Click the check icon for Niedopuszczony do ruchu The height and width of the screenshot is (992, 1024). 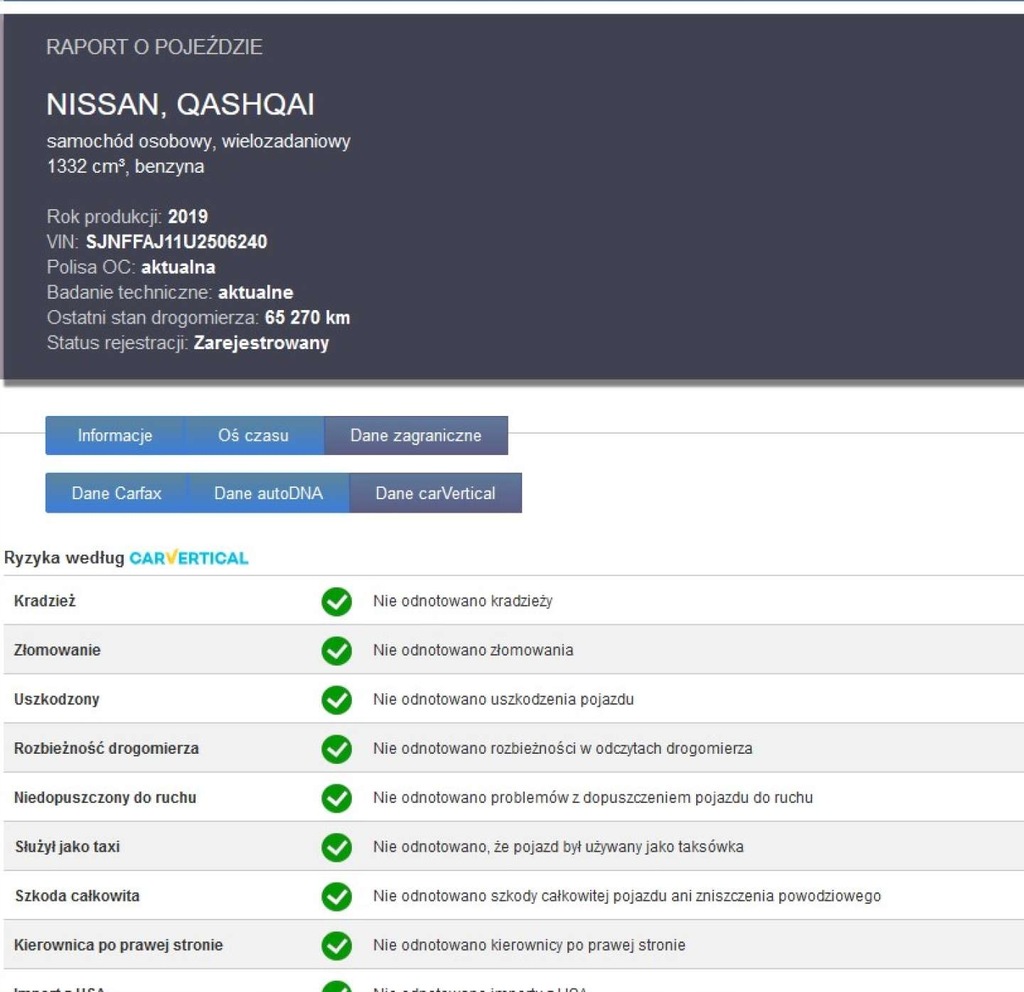coord(336,798)
